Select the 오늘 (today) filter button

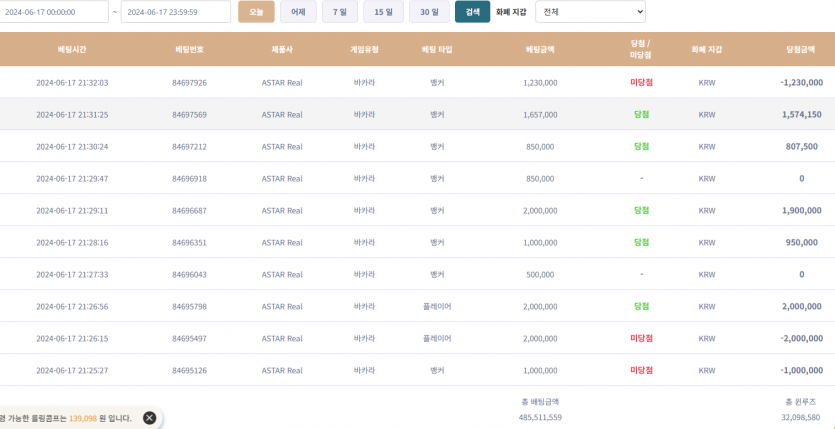tap(256, 12)
